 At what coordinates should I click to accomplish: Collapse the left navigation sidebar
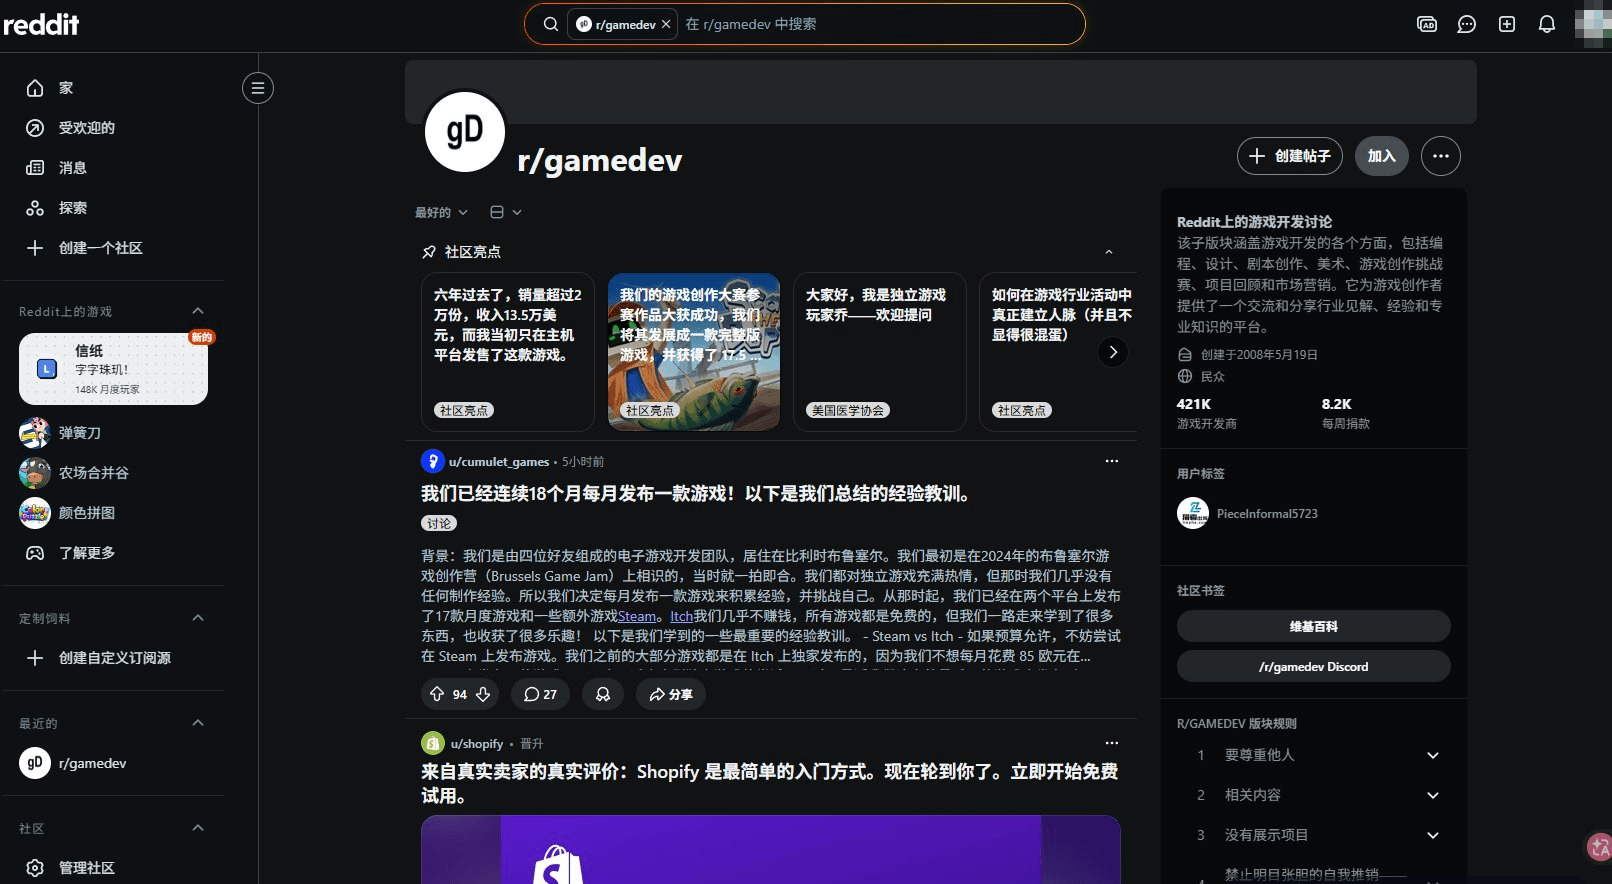pyautogui.click(x=258, y=88)
